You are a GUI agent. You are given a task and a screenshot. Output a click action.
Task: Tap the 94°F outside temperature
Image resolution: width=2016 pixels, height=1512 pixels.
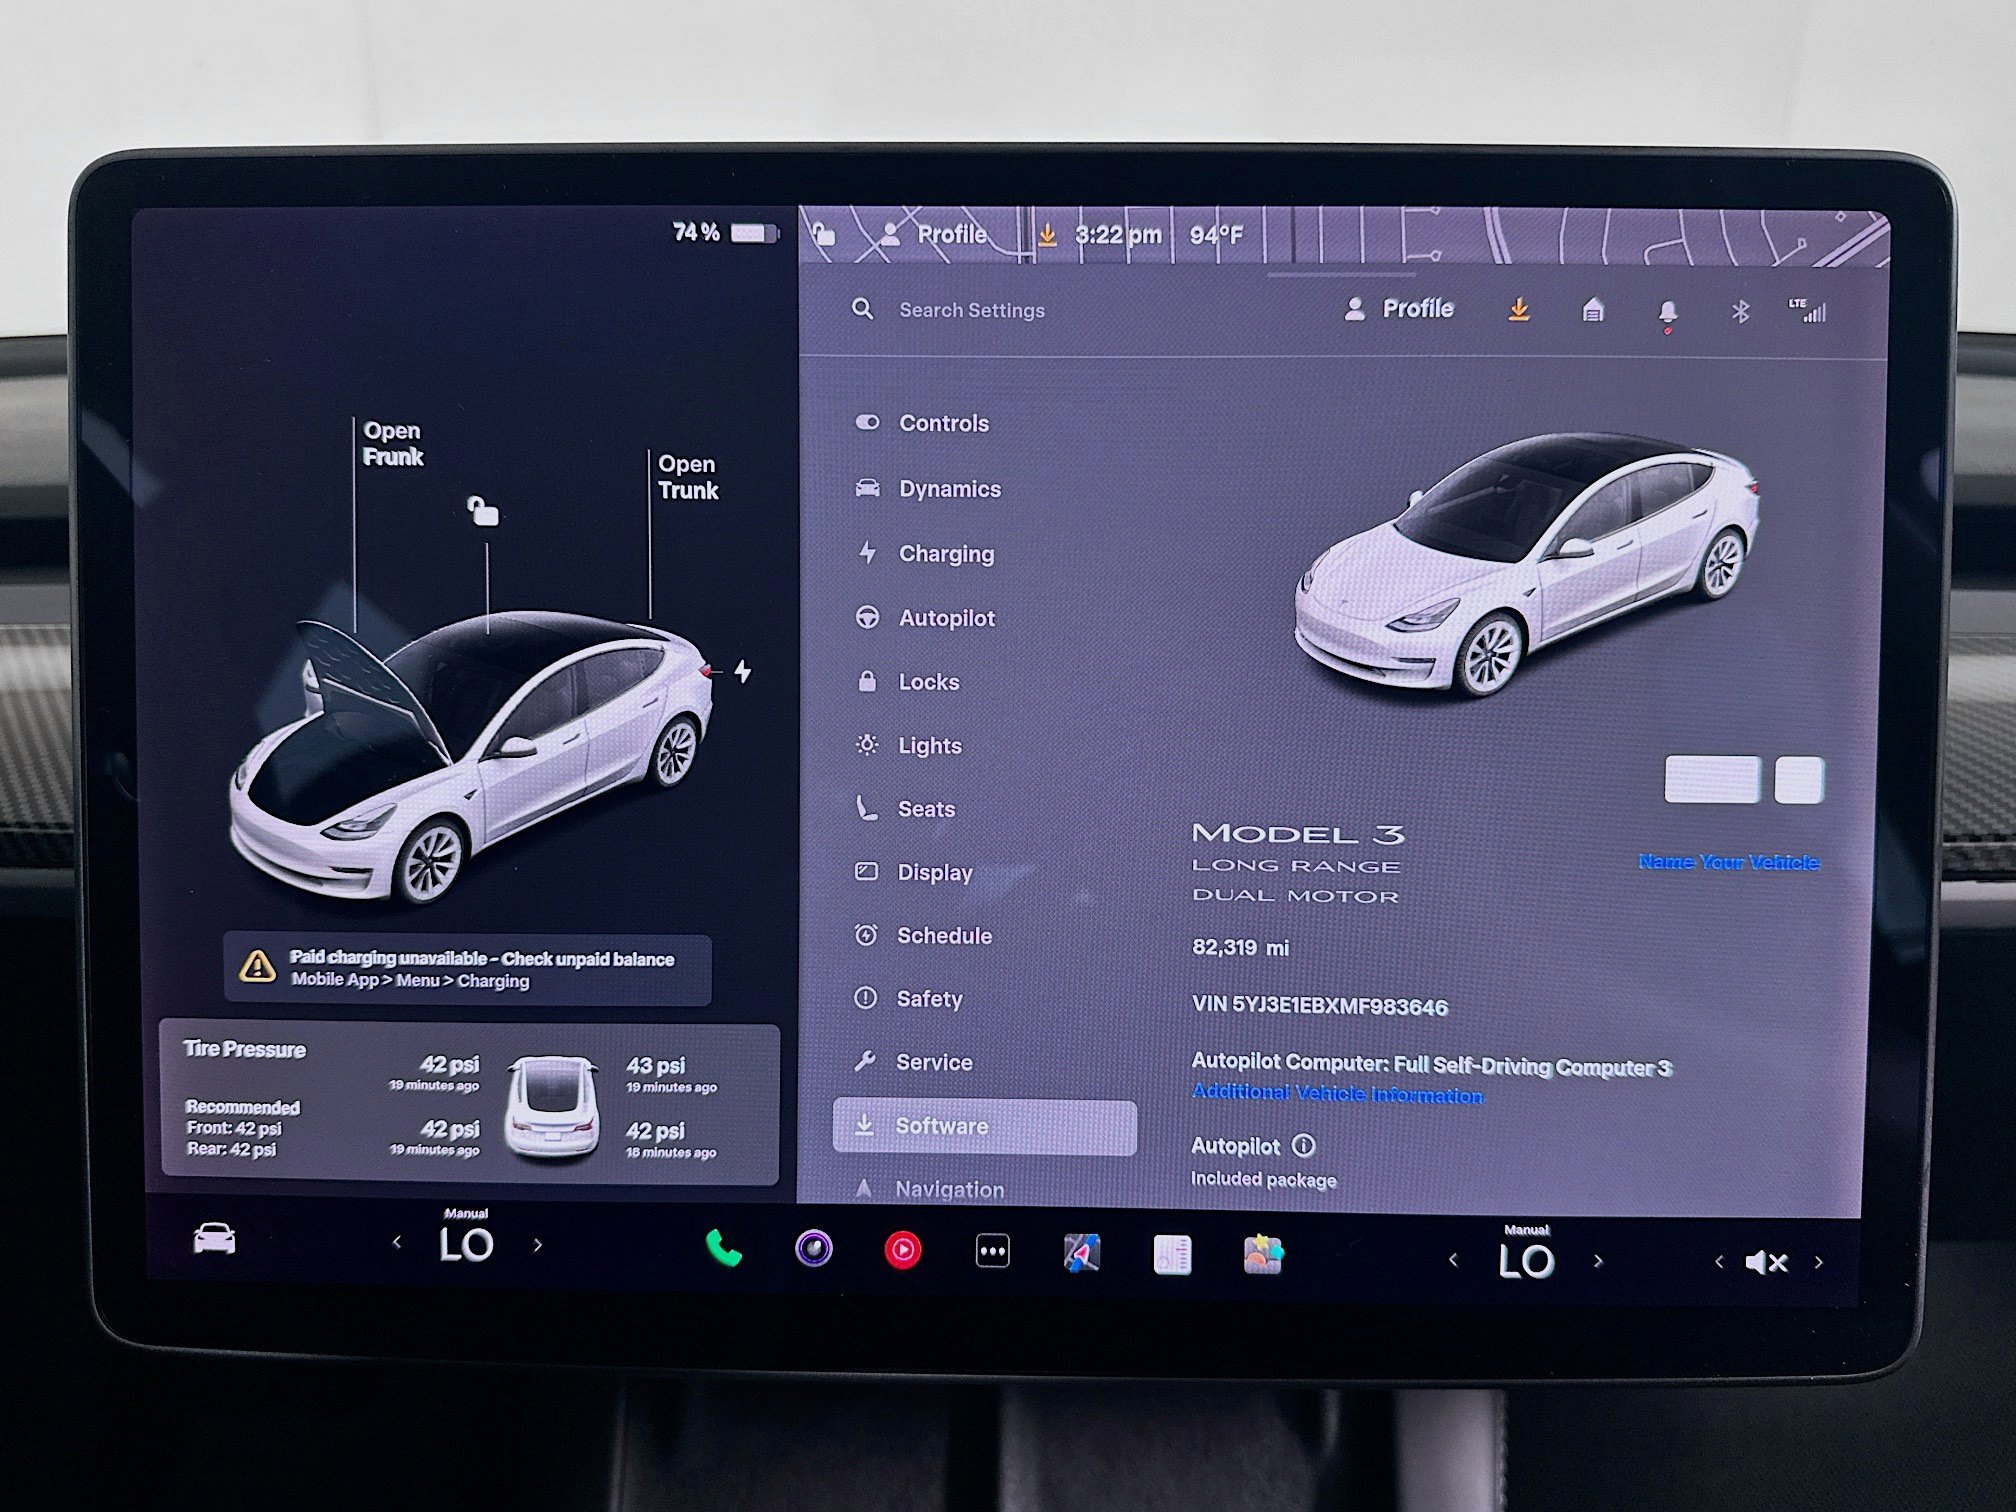1216,235
